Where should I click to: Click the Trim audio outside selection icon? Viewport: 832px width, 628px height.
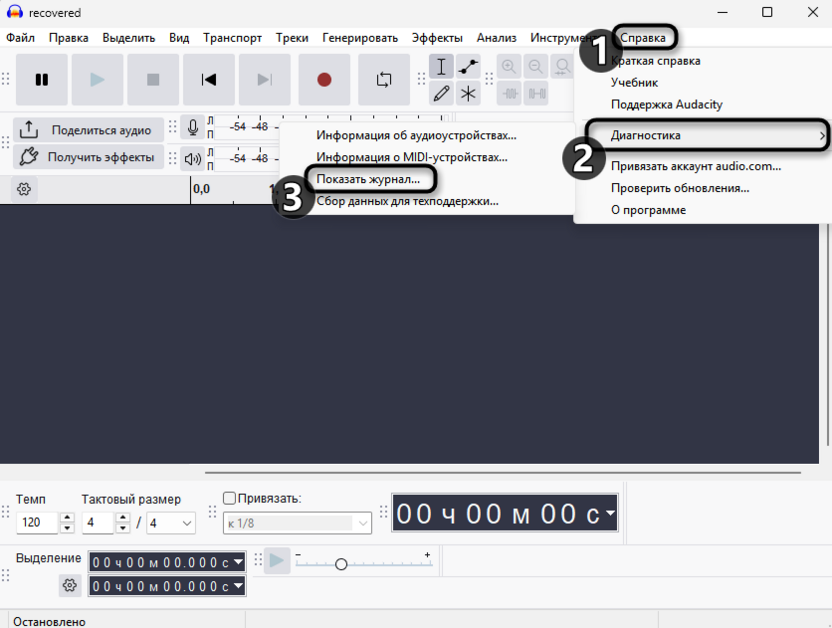(509, 94)
